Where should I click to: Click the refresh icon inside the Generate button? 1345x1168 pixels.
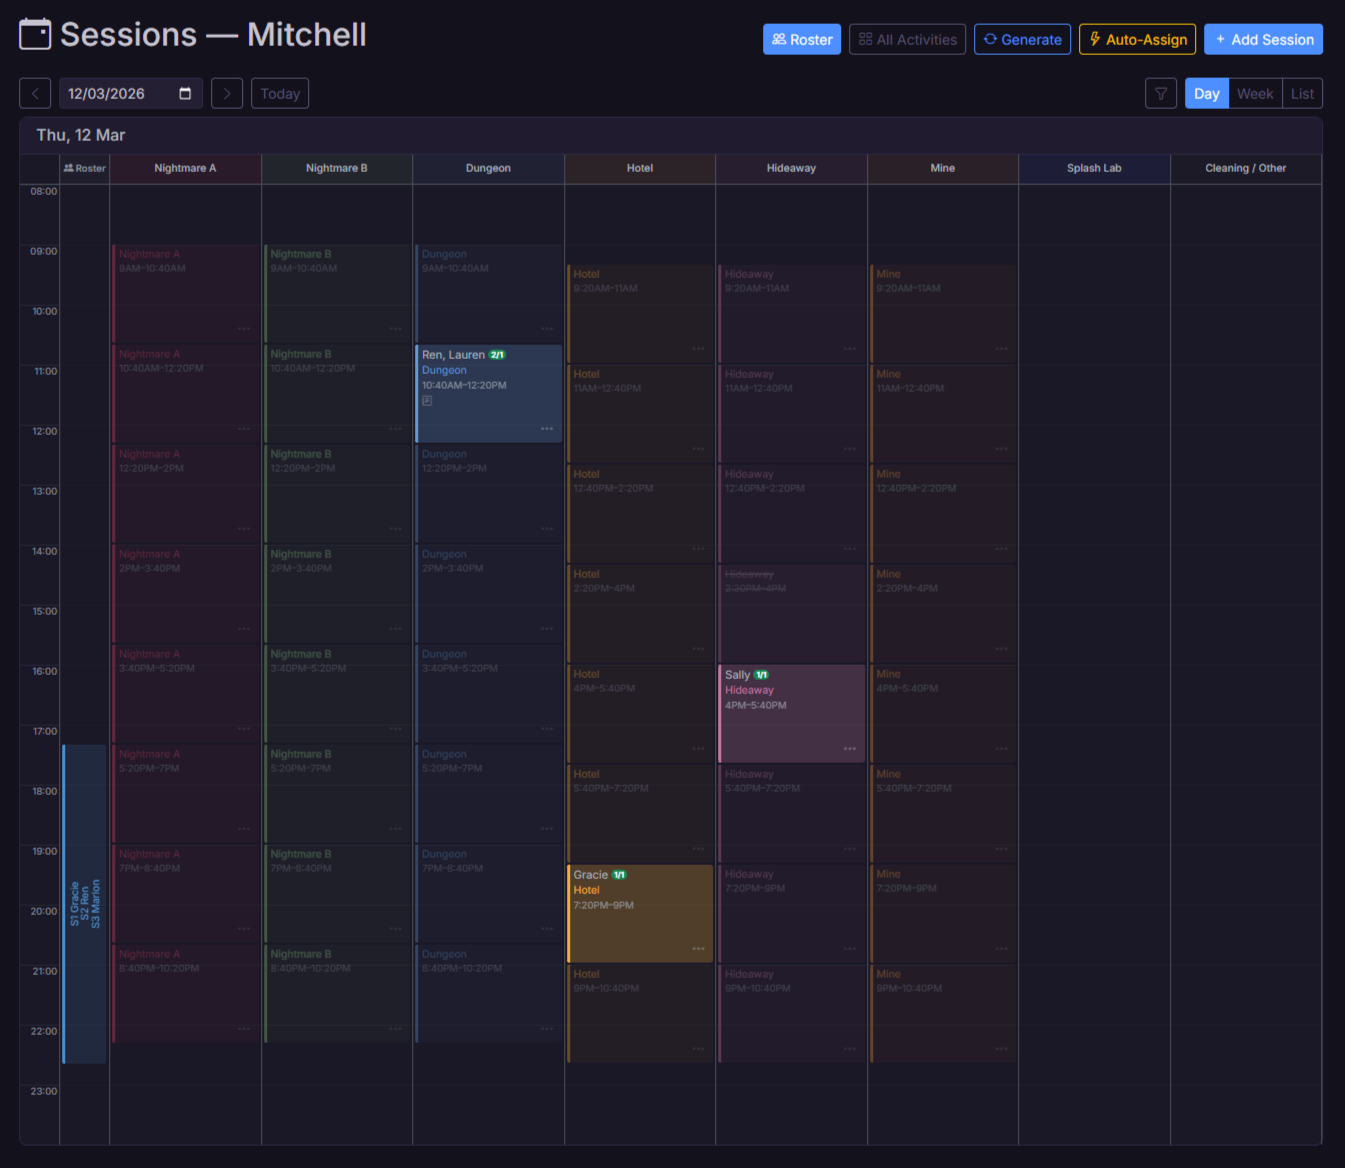pyautogui.click(x=991, y=39)
